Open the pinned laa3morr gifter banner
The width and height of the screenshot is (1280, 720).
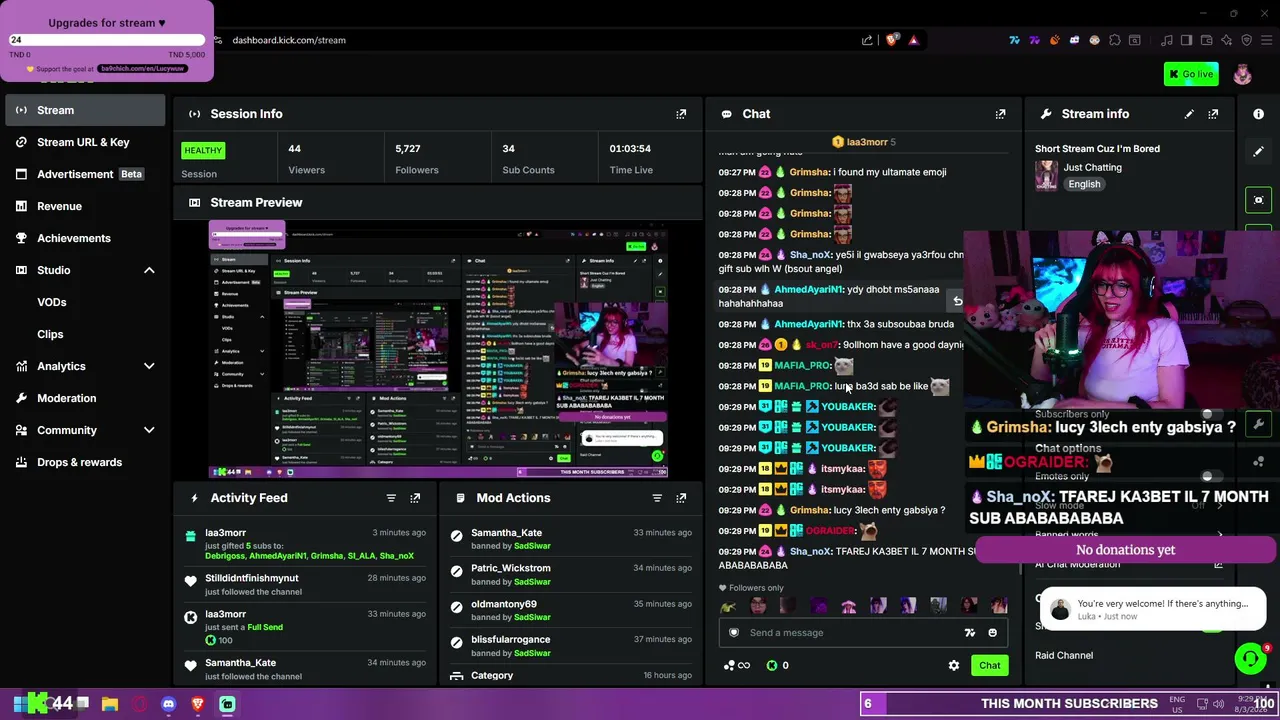864,142
